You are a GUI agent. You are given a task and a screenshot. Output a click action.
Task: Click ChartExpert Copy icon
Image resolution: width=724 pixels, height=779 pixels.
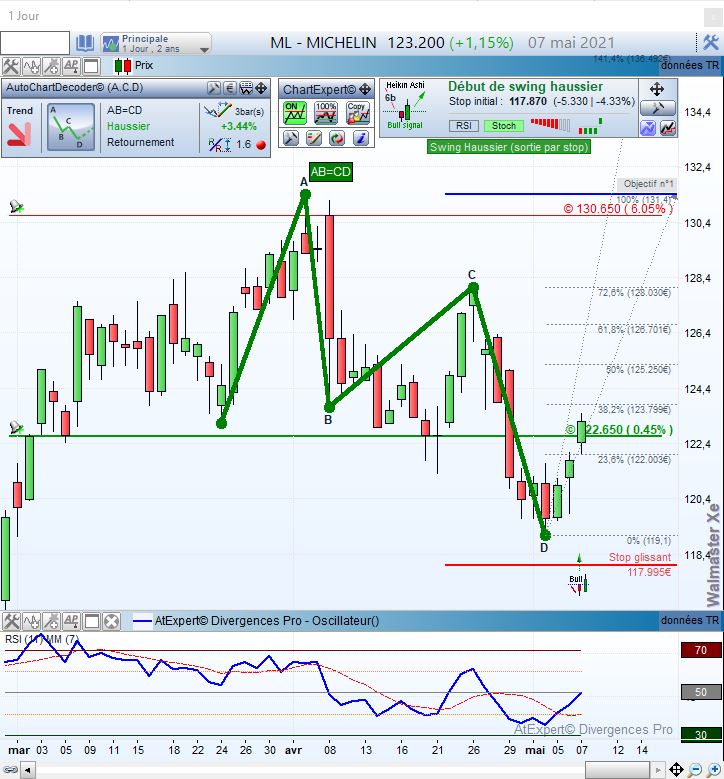click(358, 113)
